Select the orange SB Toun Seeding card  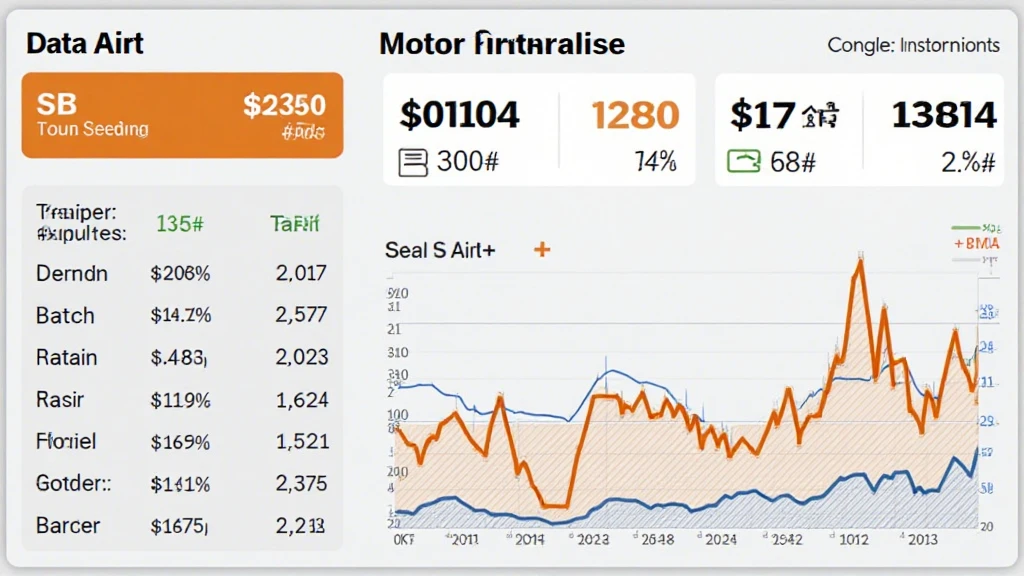pos(182,115)
